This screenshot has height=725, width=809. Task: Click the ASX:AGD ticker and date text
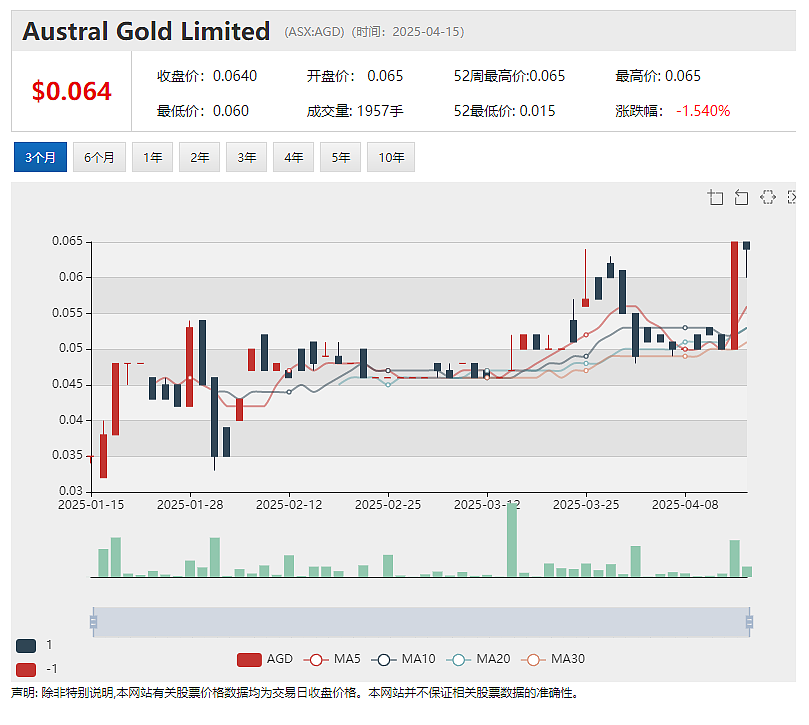(x=374, y=32)
